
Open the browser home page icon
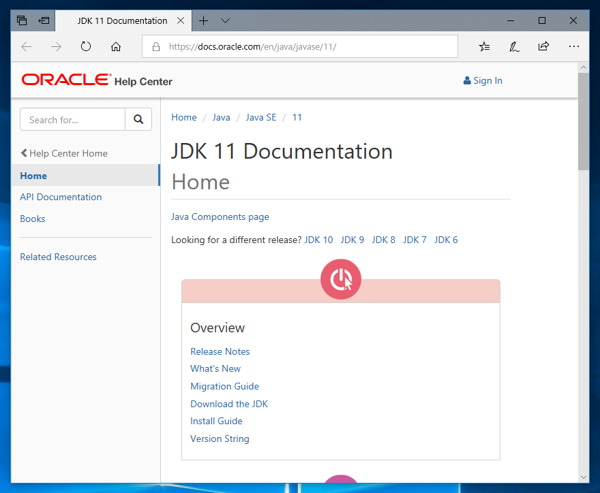pyautogui.click(x=116, y=47)
